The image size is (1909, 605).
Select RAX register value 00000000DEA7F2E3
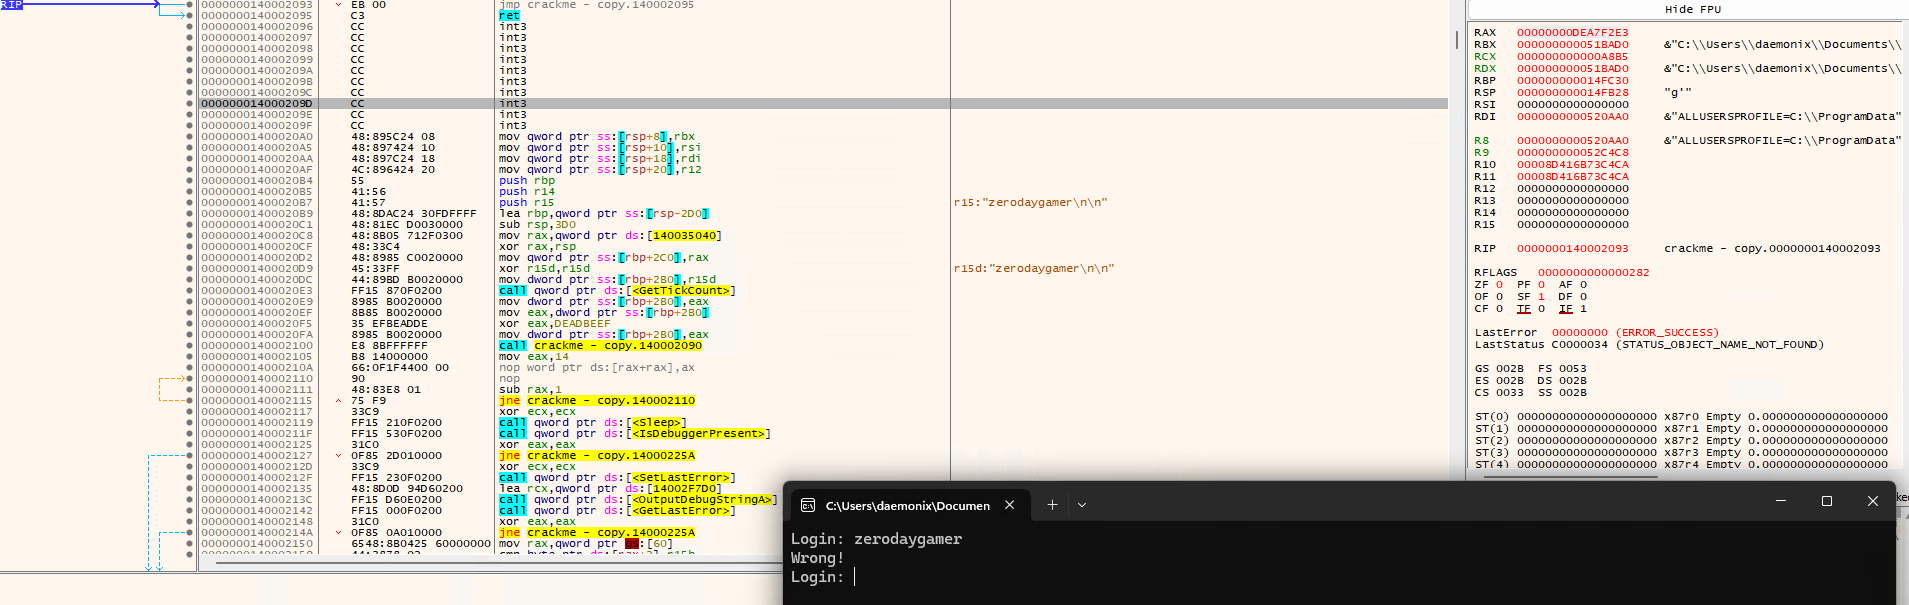click(x=1572, y=33)
